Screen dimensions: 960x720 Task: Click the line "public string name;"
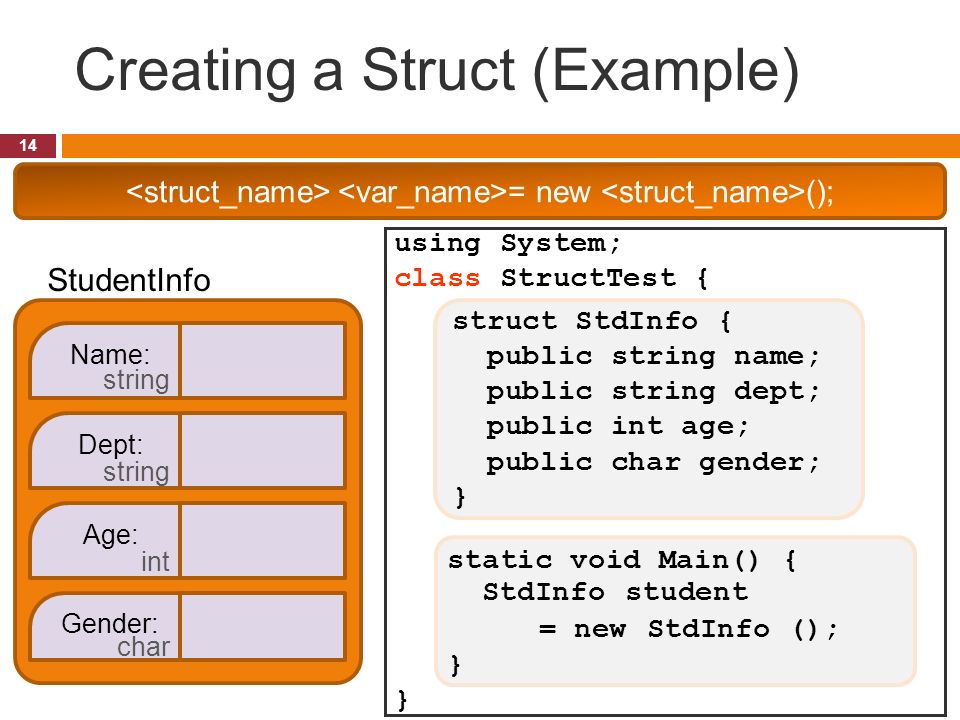[x=653, y=356]
